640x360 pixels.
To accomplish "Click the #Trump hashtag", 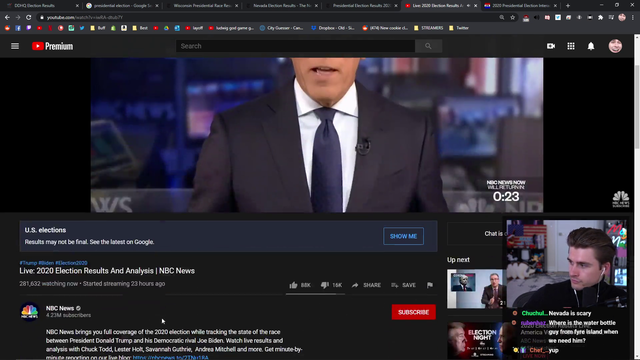I will [28, 263].
